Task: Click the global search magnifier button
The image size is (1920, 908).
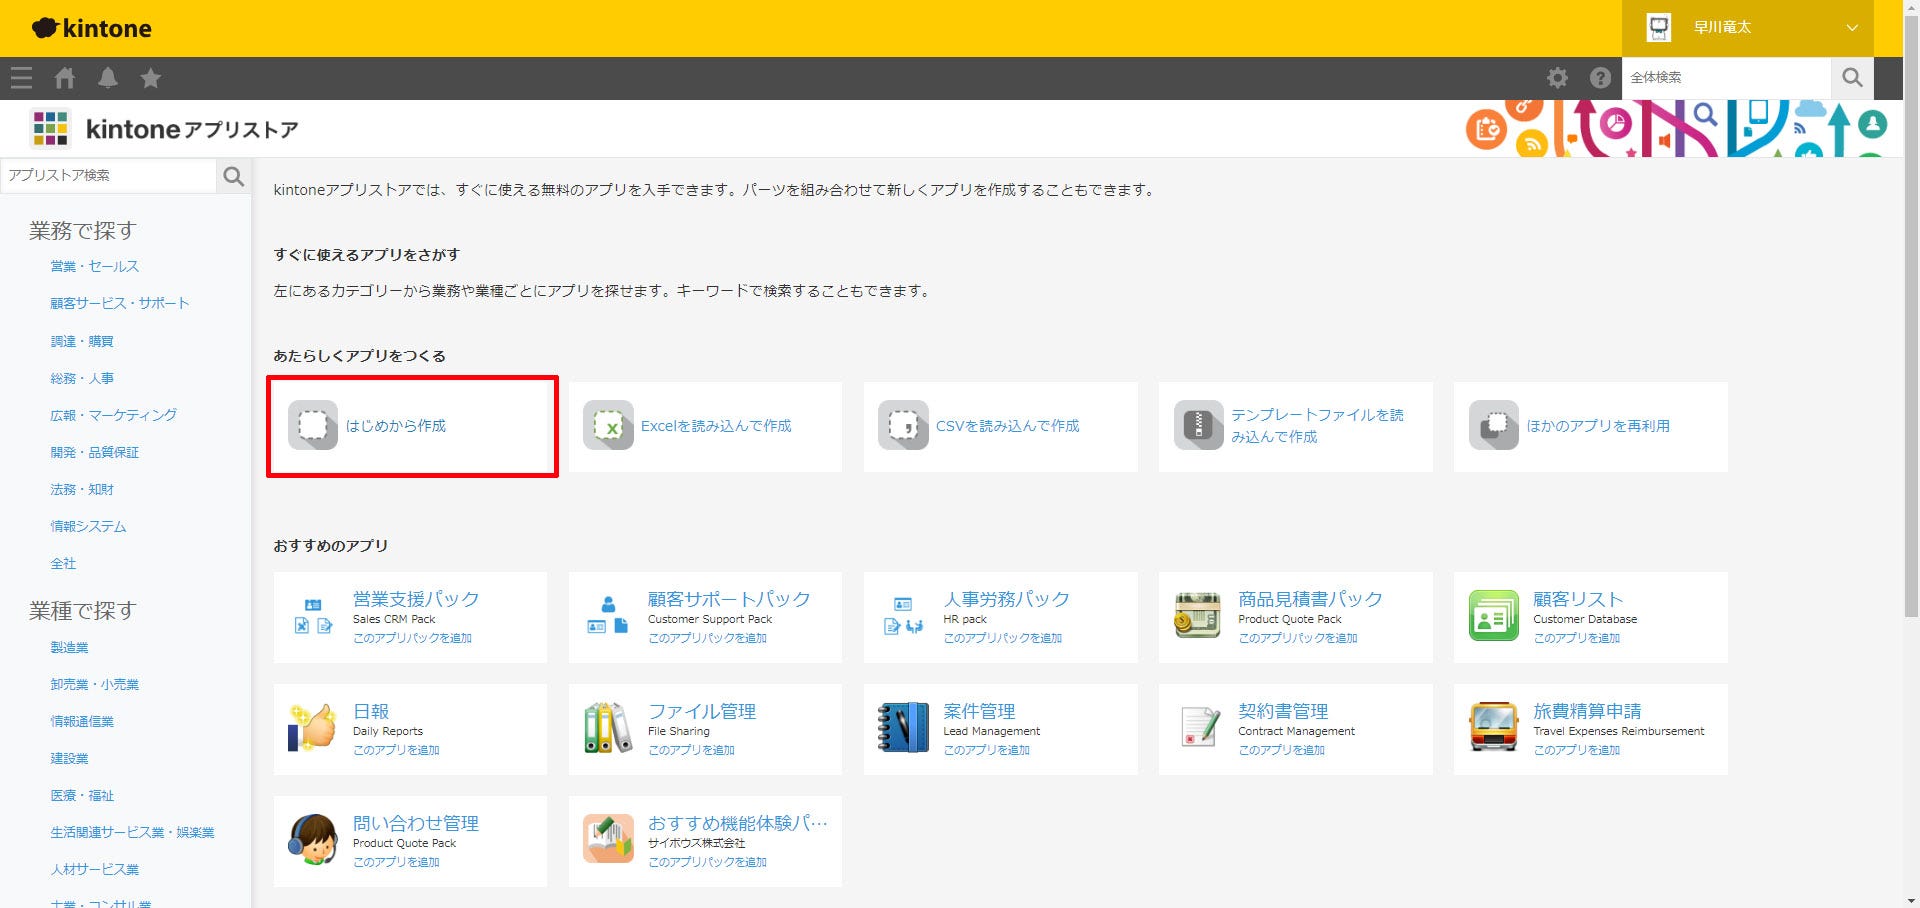Action: [1852, 78]
